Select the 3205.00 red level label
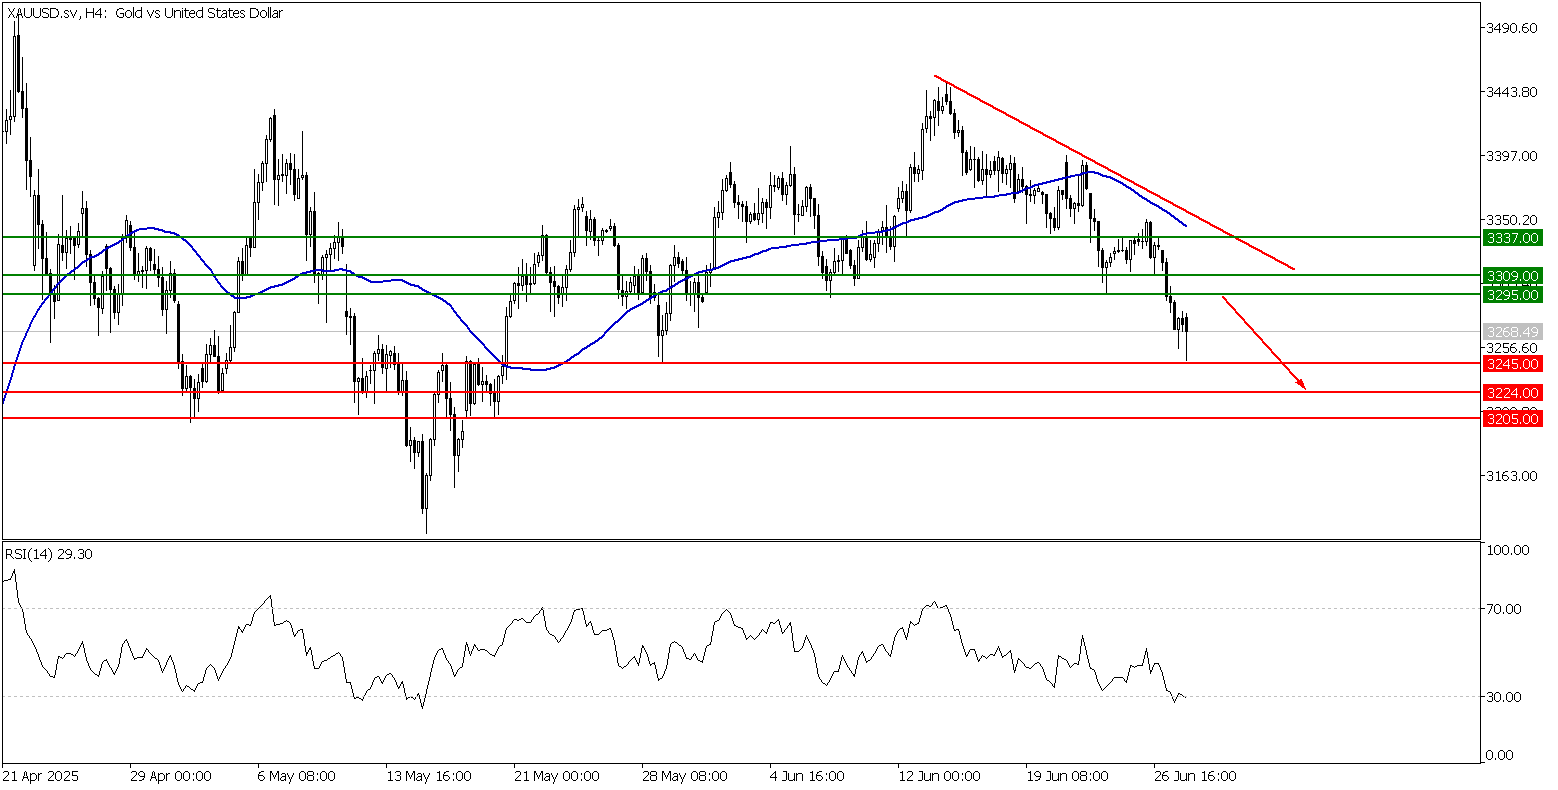This screenshot has height=790, width=1558. [x=1513, y=419]
